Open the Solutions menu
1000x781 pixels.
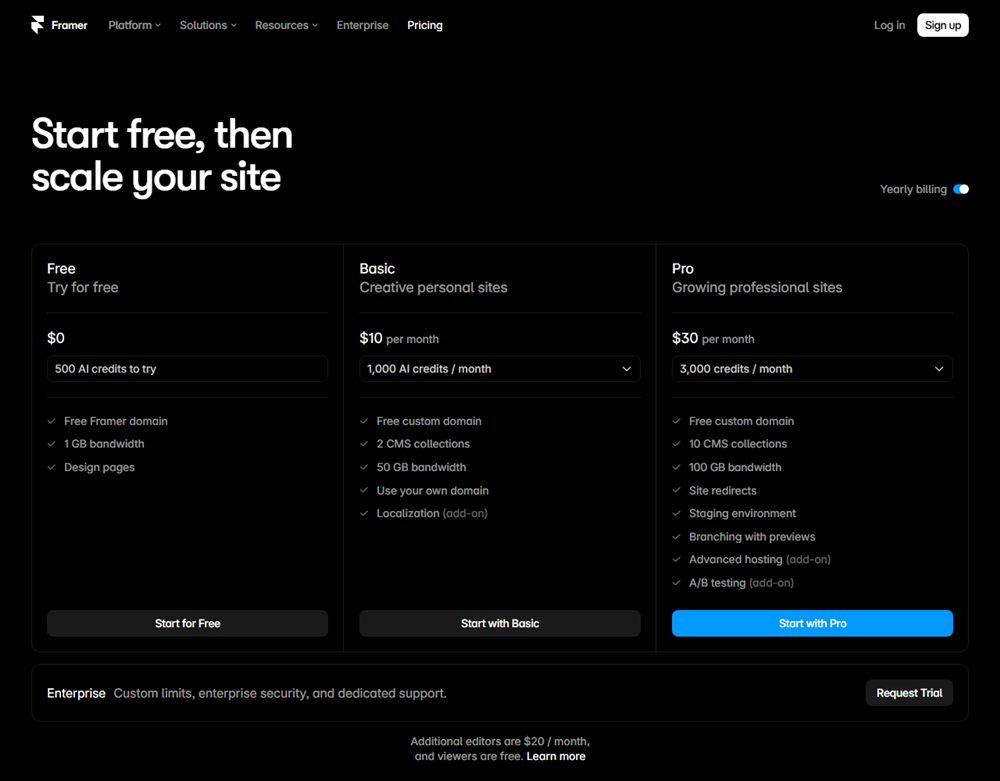point(208,25)
